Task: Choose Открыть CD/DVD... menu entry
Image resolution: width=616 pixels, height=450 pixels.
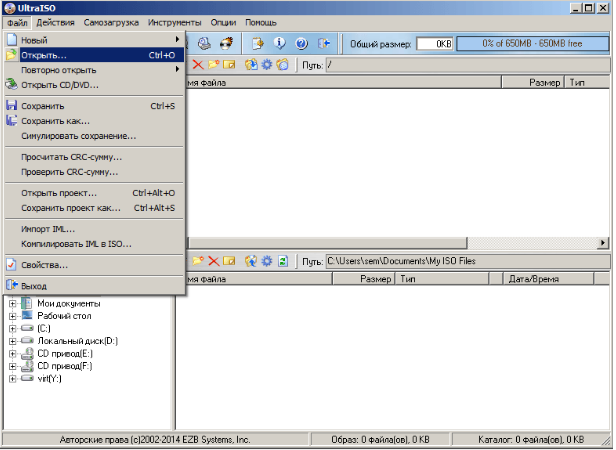Action: pyautogui.click(x=94, y=85)
